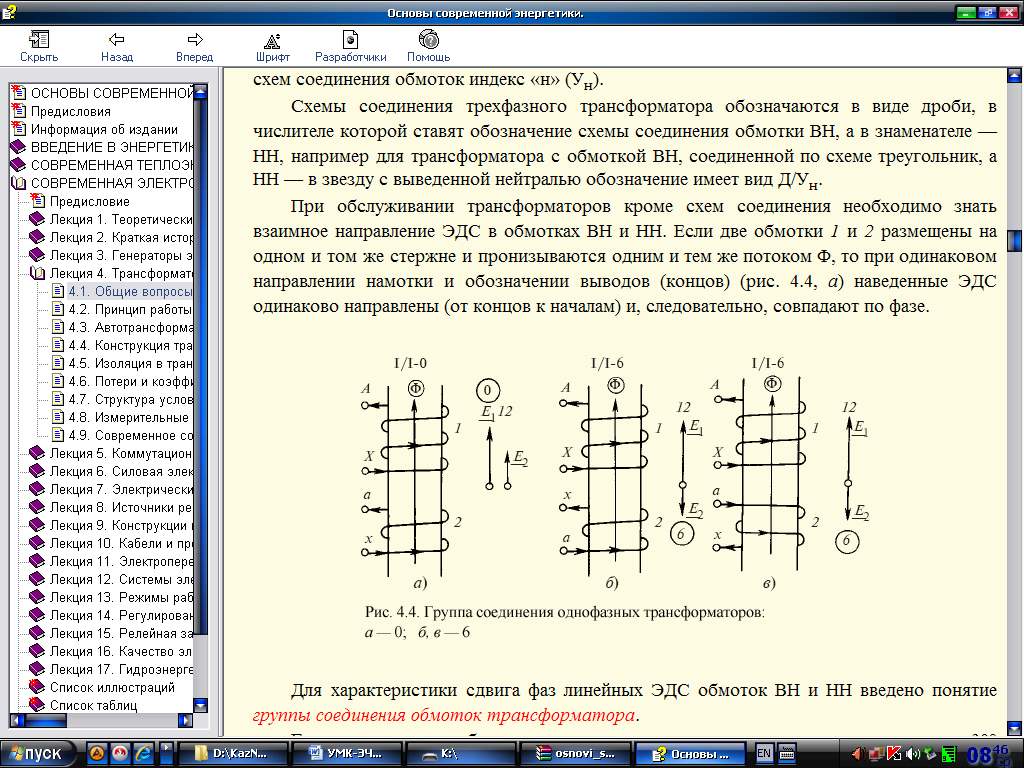Open the Помощь help icon
The width and height of the screenshot is (1024, 768).
(x=428, y=46)
